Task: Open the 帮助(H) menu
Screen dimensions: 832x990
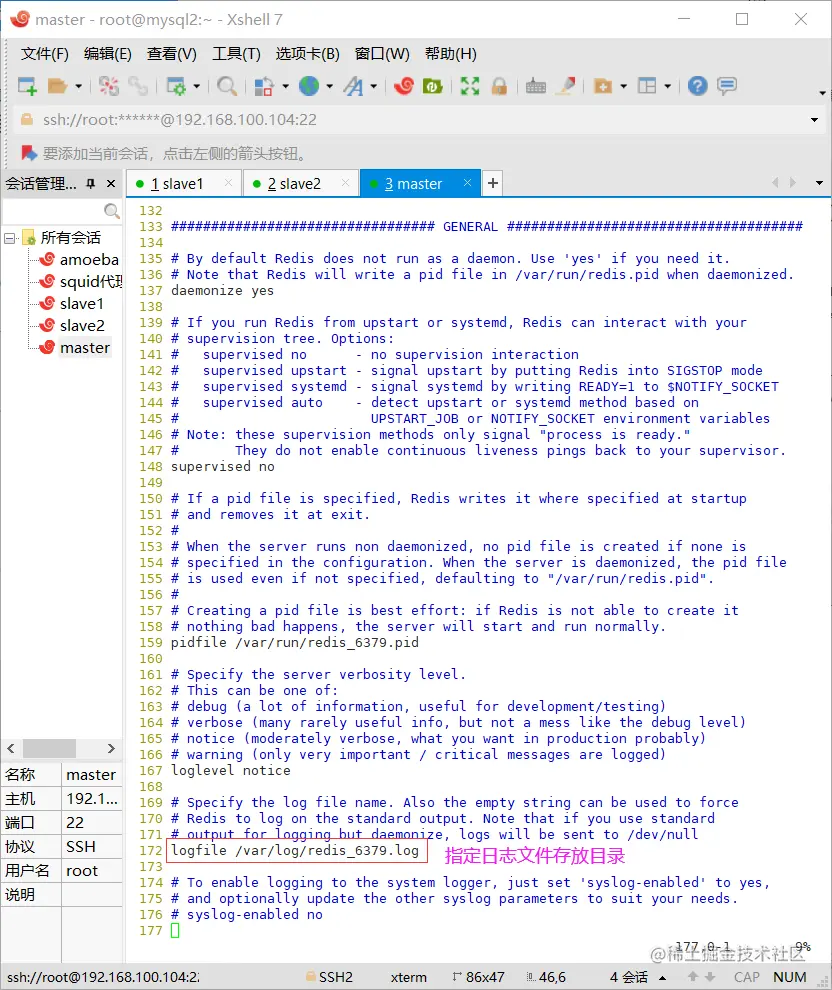Action: [451, 54]
